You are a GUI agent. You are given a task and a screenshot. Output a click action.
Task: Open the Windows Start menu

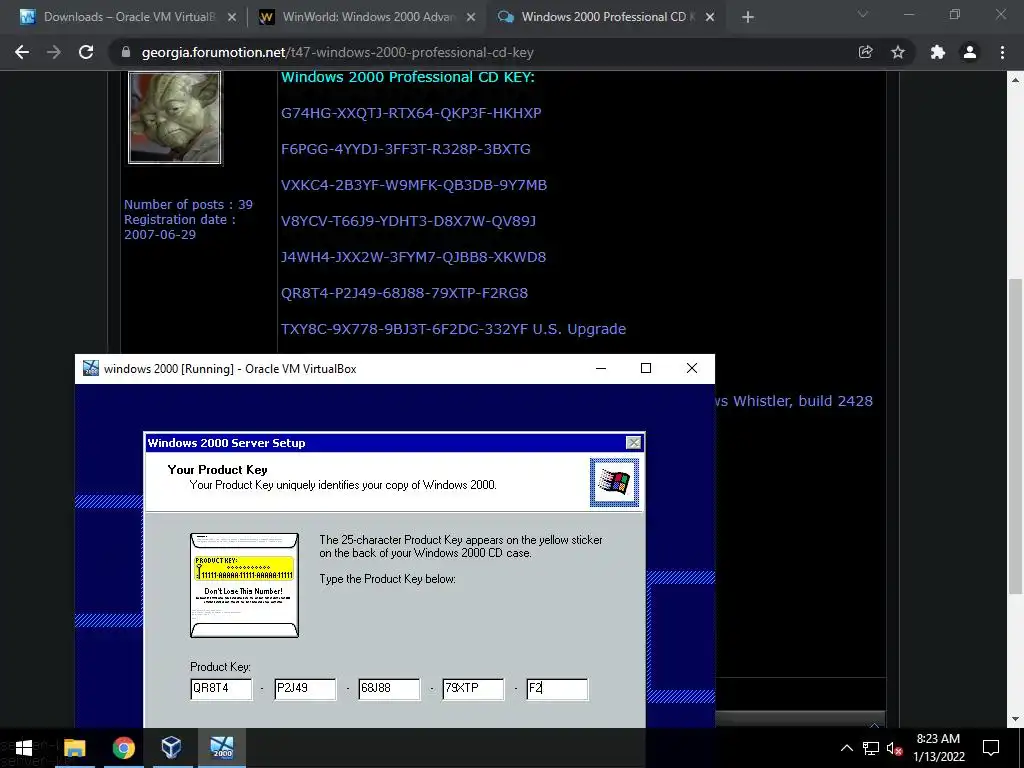[x=24, y=748]
